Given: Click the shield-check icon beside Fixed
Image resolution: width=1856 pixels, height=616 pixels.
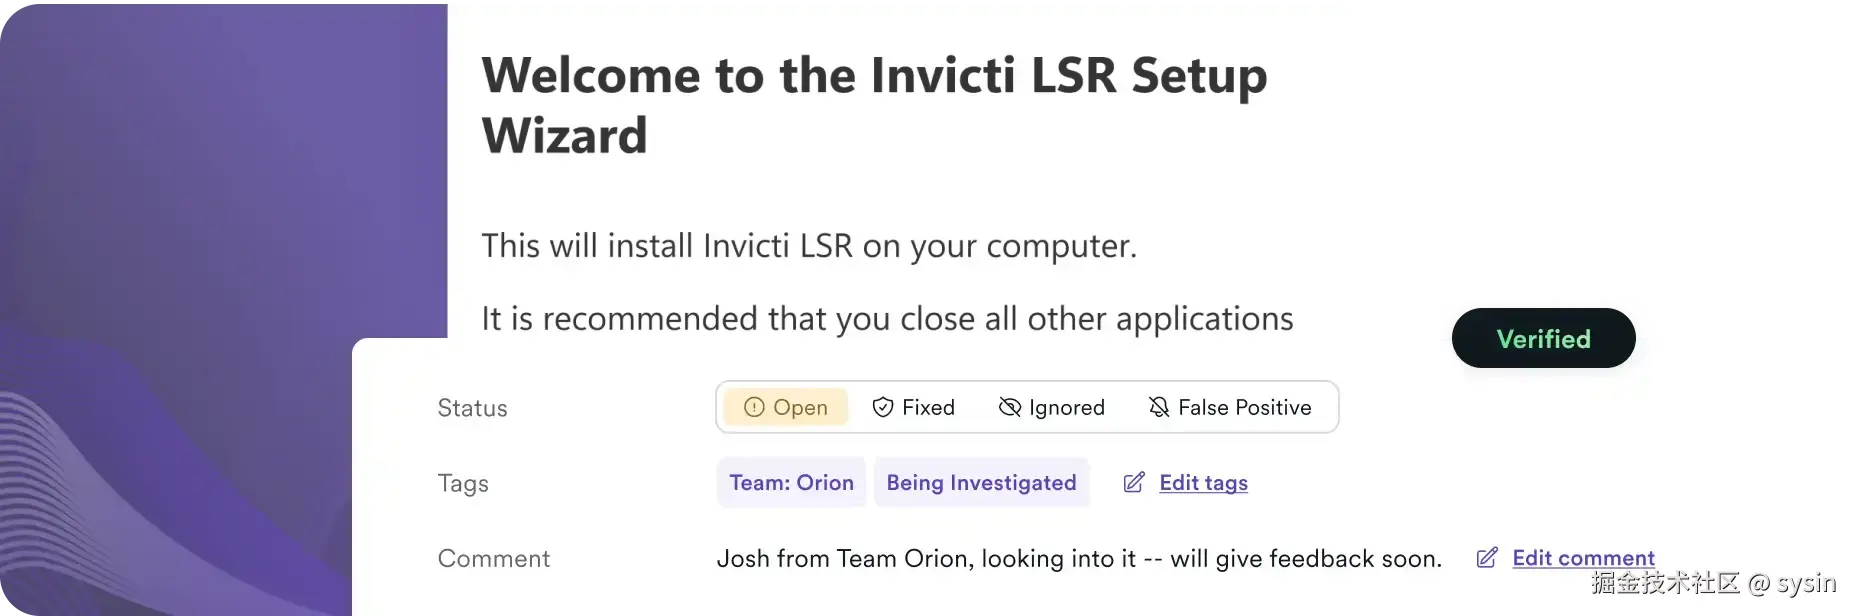Looking at the screenshot, I should coord(883,407).
